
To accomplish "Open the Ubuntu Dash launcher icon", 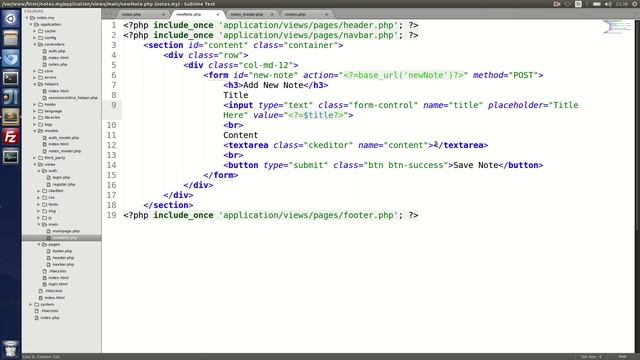I will click(11, 19).
